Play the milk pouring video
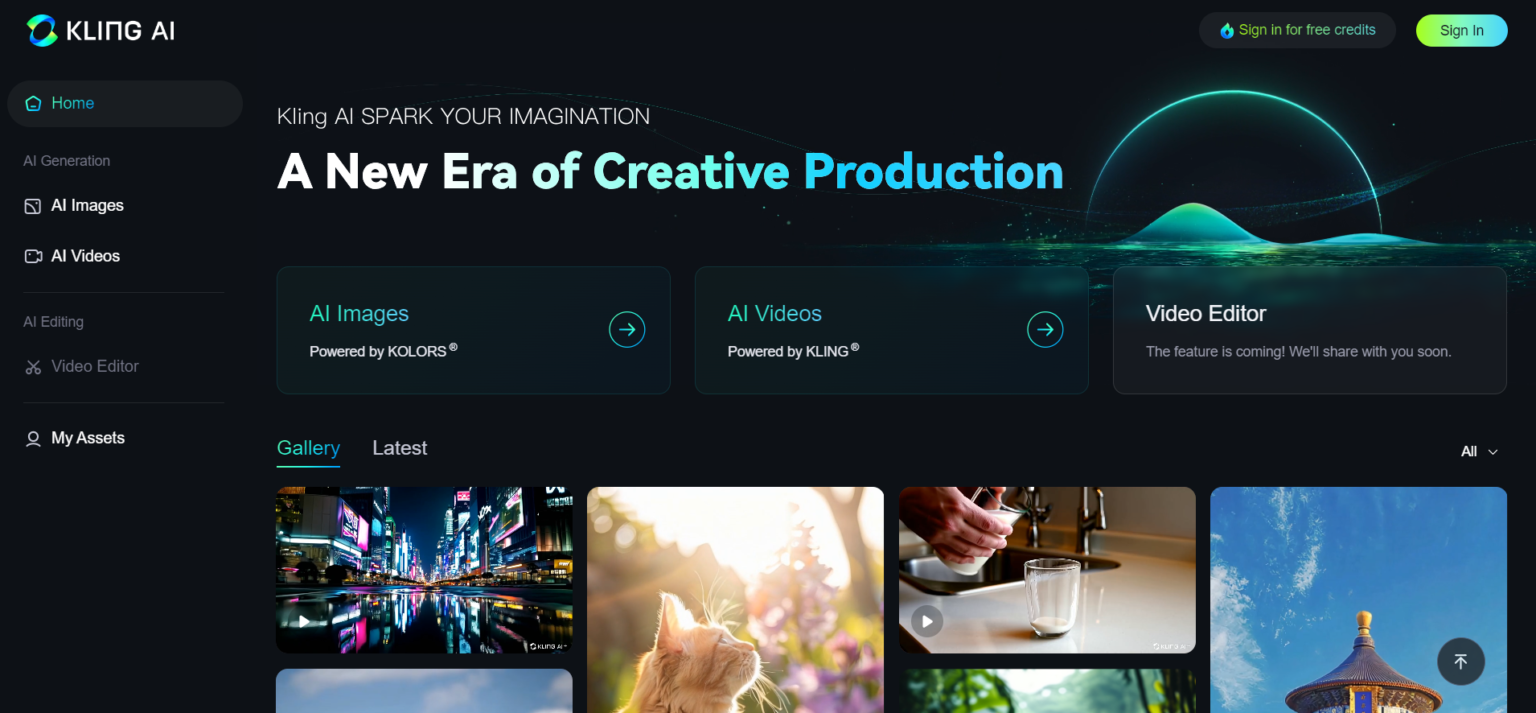 click(927, 621)
